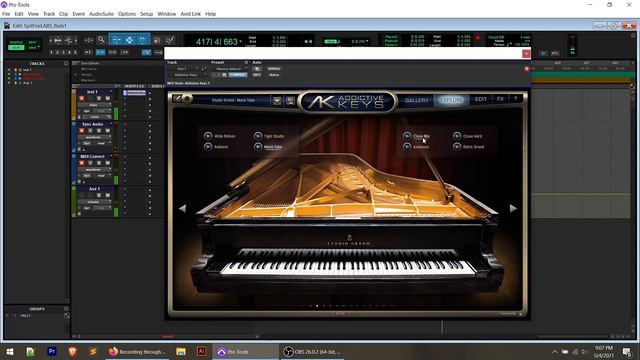
Task: Open the help question mark in Addictive Keys
Action: [516, 99]
